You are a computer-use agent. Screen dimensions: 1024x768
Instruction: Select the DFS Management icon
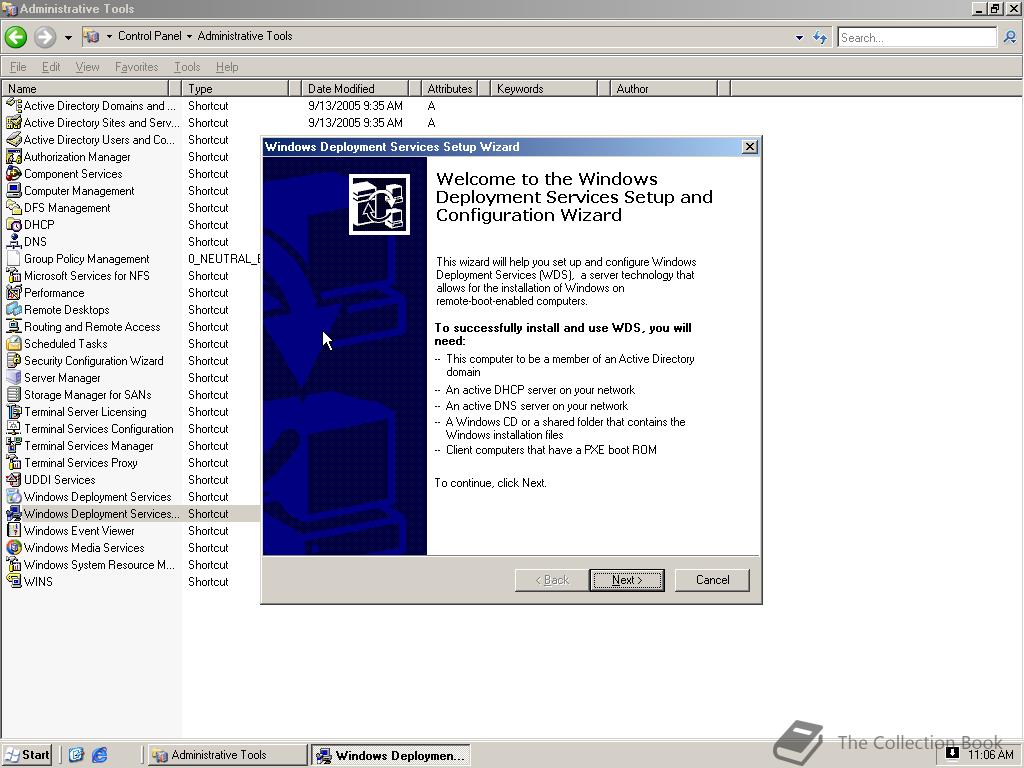point(14,207)
